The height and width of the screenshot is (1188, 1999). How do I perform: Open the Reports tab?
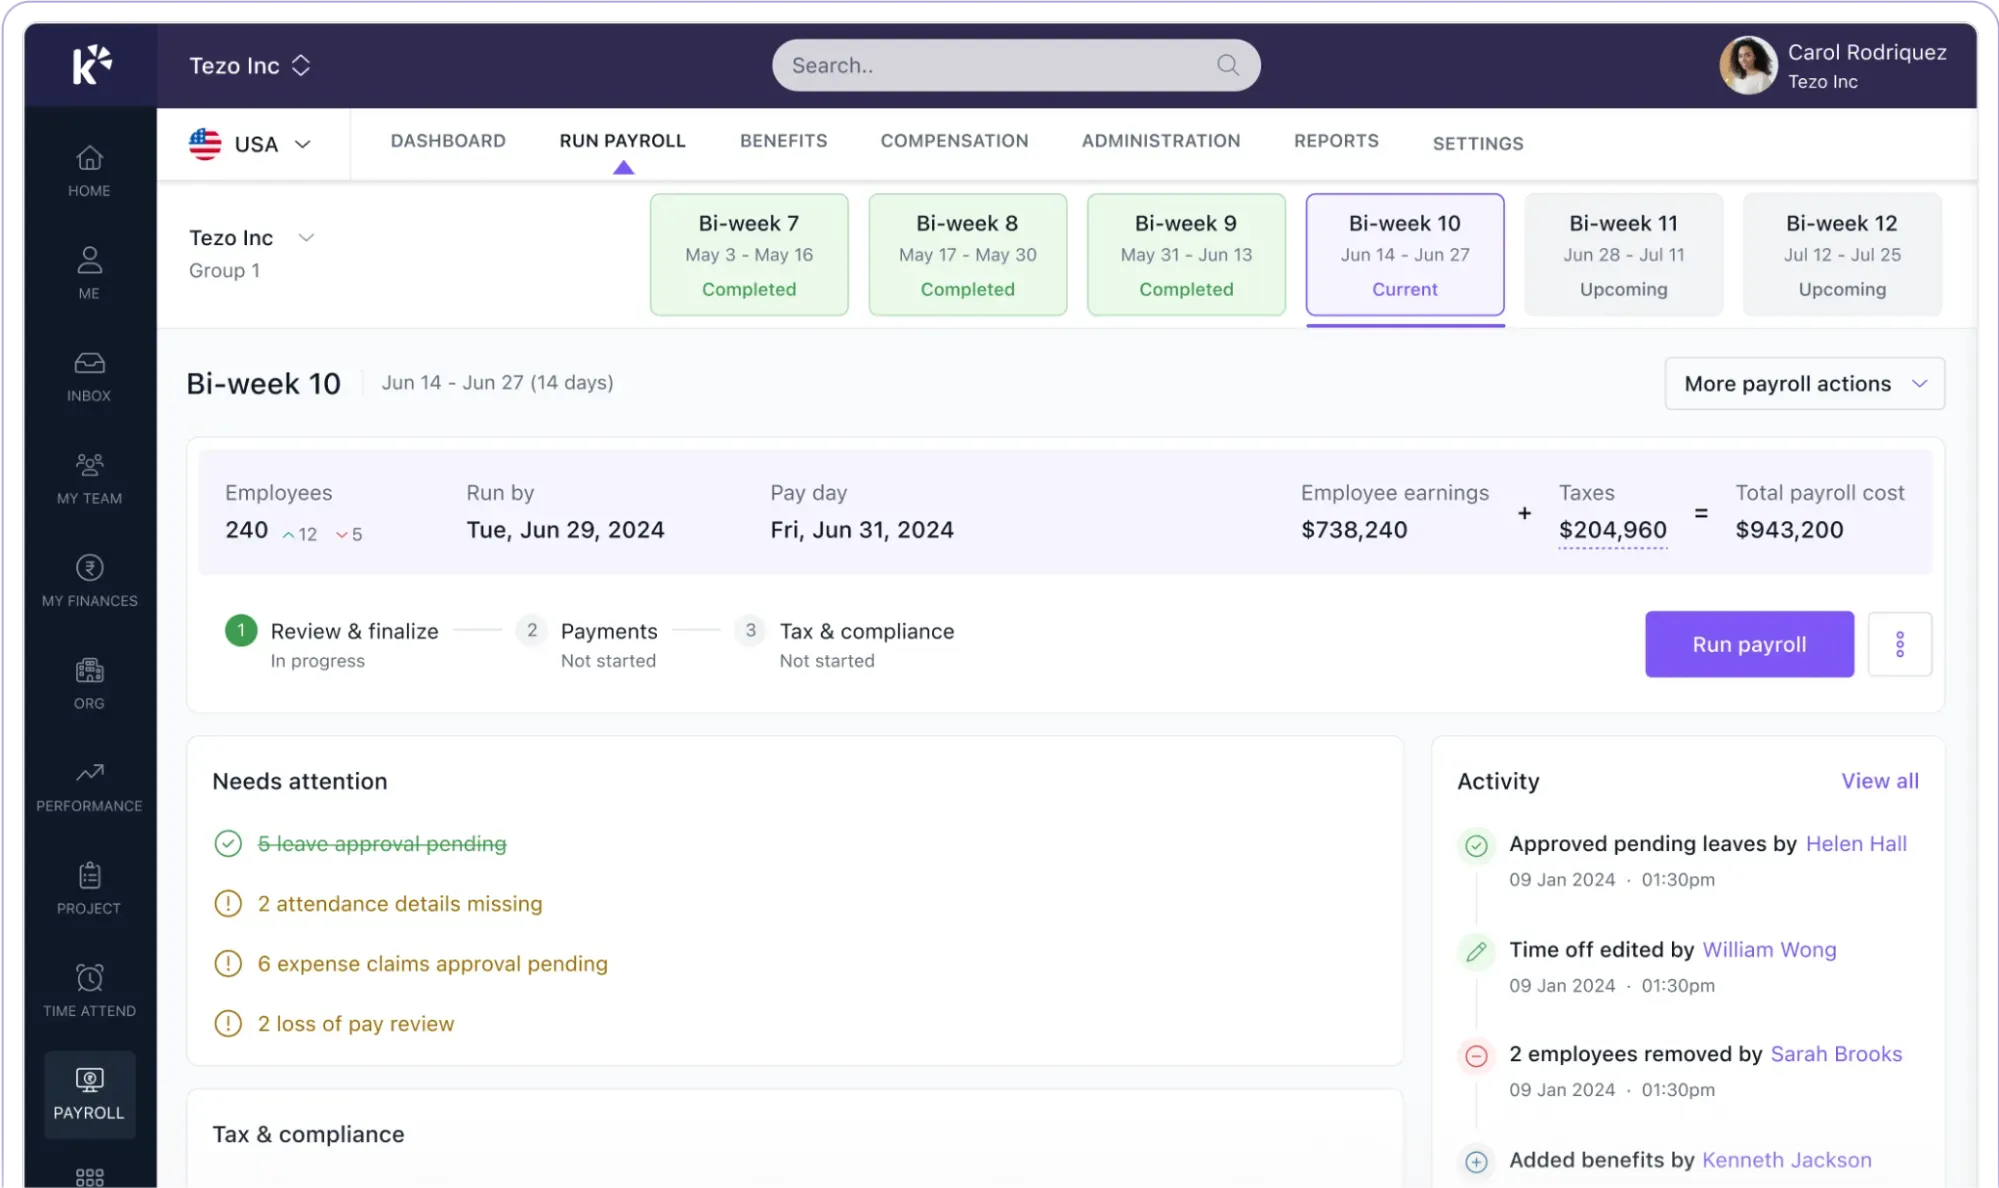[1336, 141]
